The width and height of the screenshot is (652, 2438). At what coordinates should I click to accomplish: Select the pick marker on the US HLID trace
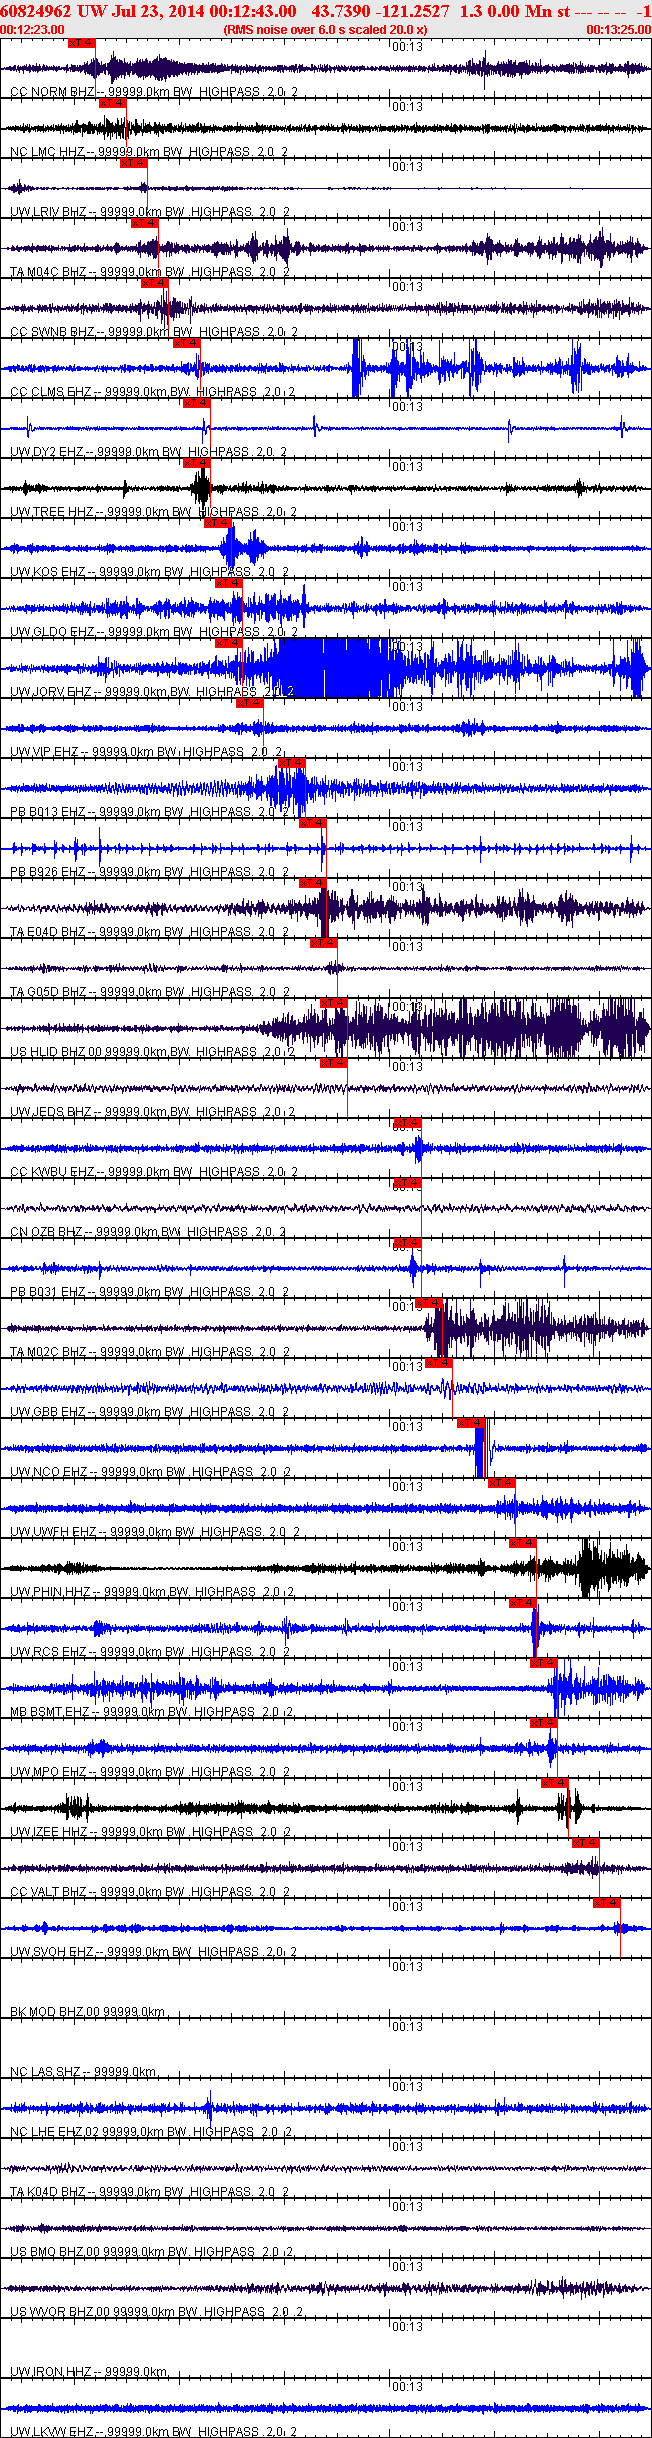pos(334,1003)
